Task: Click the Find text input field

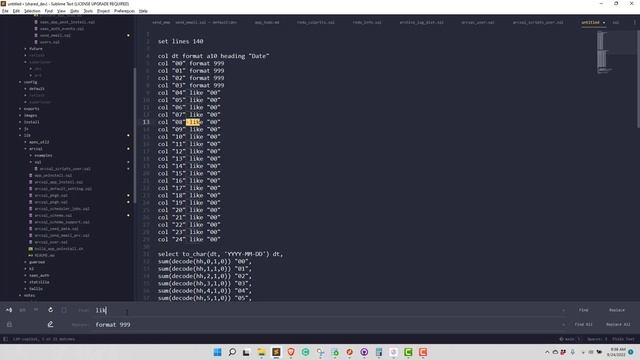Action: (327, 310)
